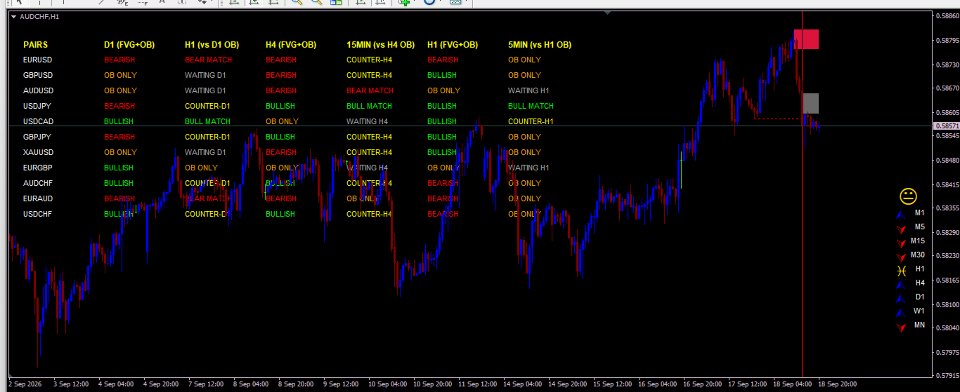Click the 2 Sep 2026 date label
The width and height of the screenshot is (960, 392).
(24, 384)
